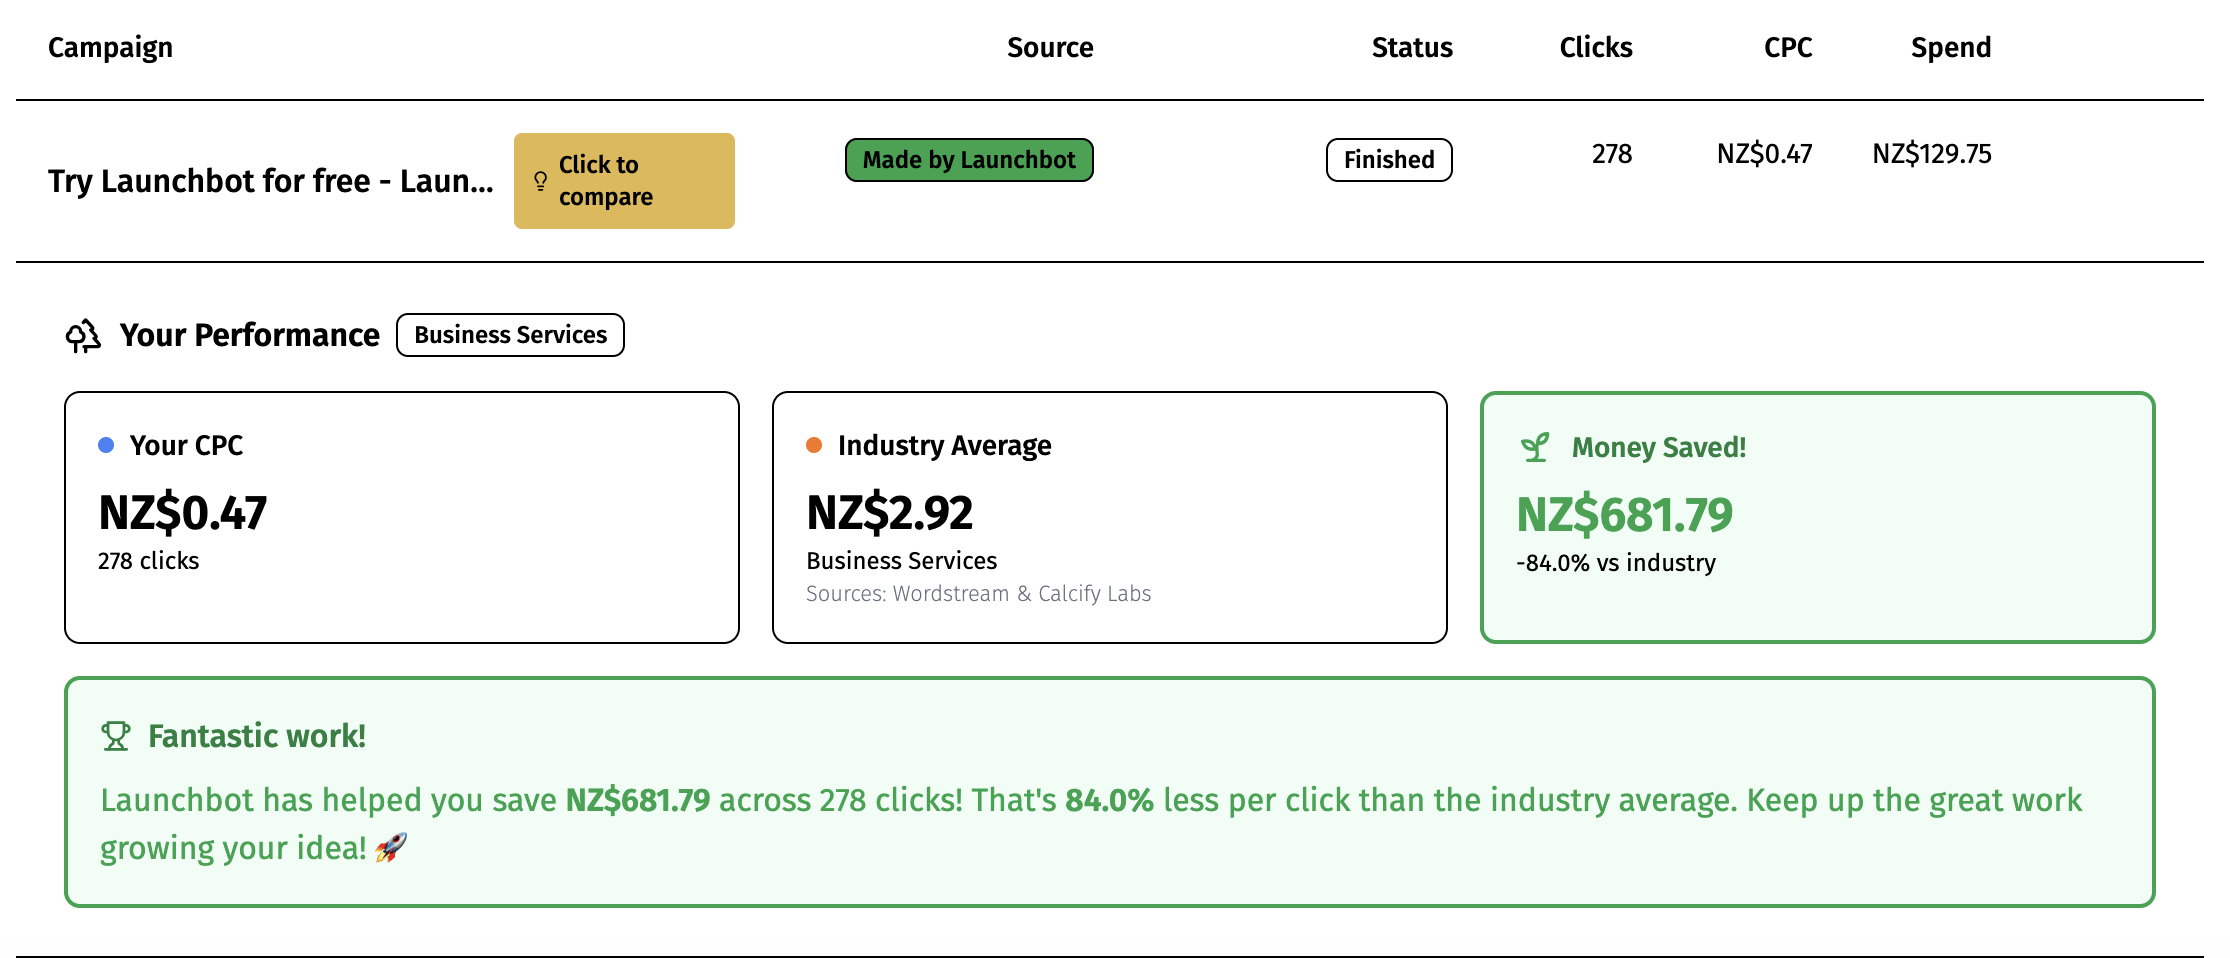Sort by the Source column header

[1049, 47]
